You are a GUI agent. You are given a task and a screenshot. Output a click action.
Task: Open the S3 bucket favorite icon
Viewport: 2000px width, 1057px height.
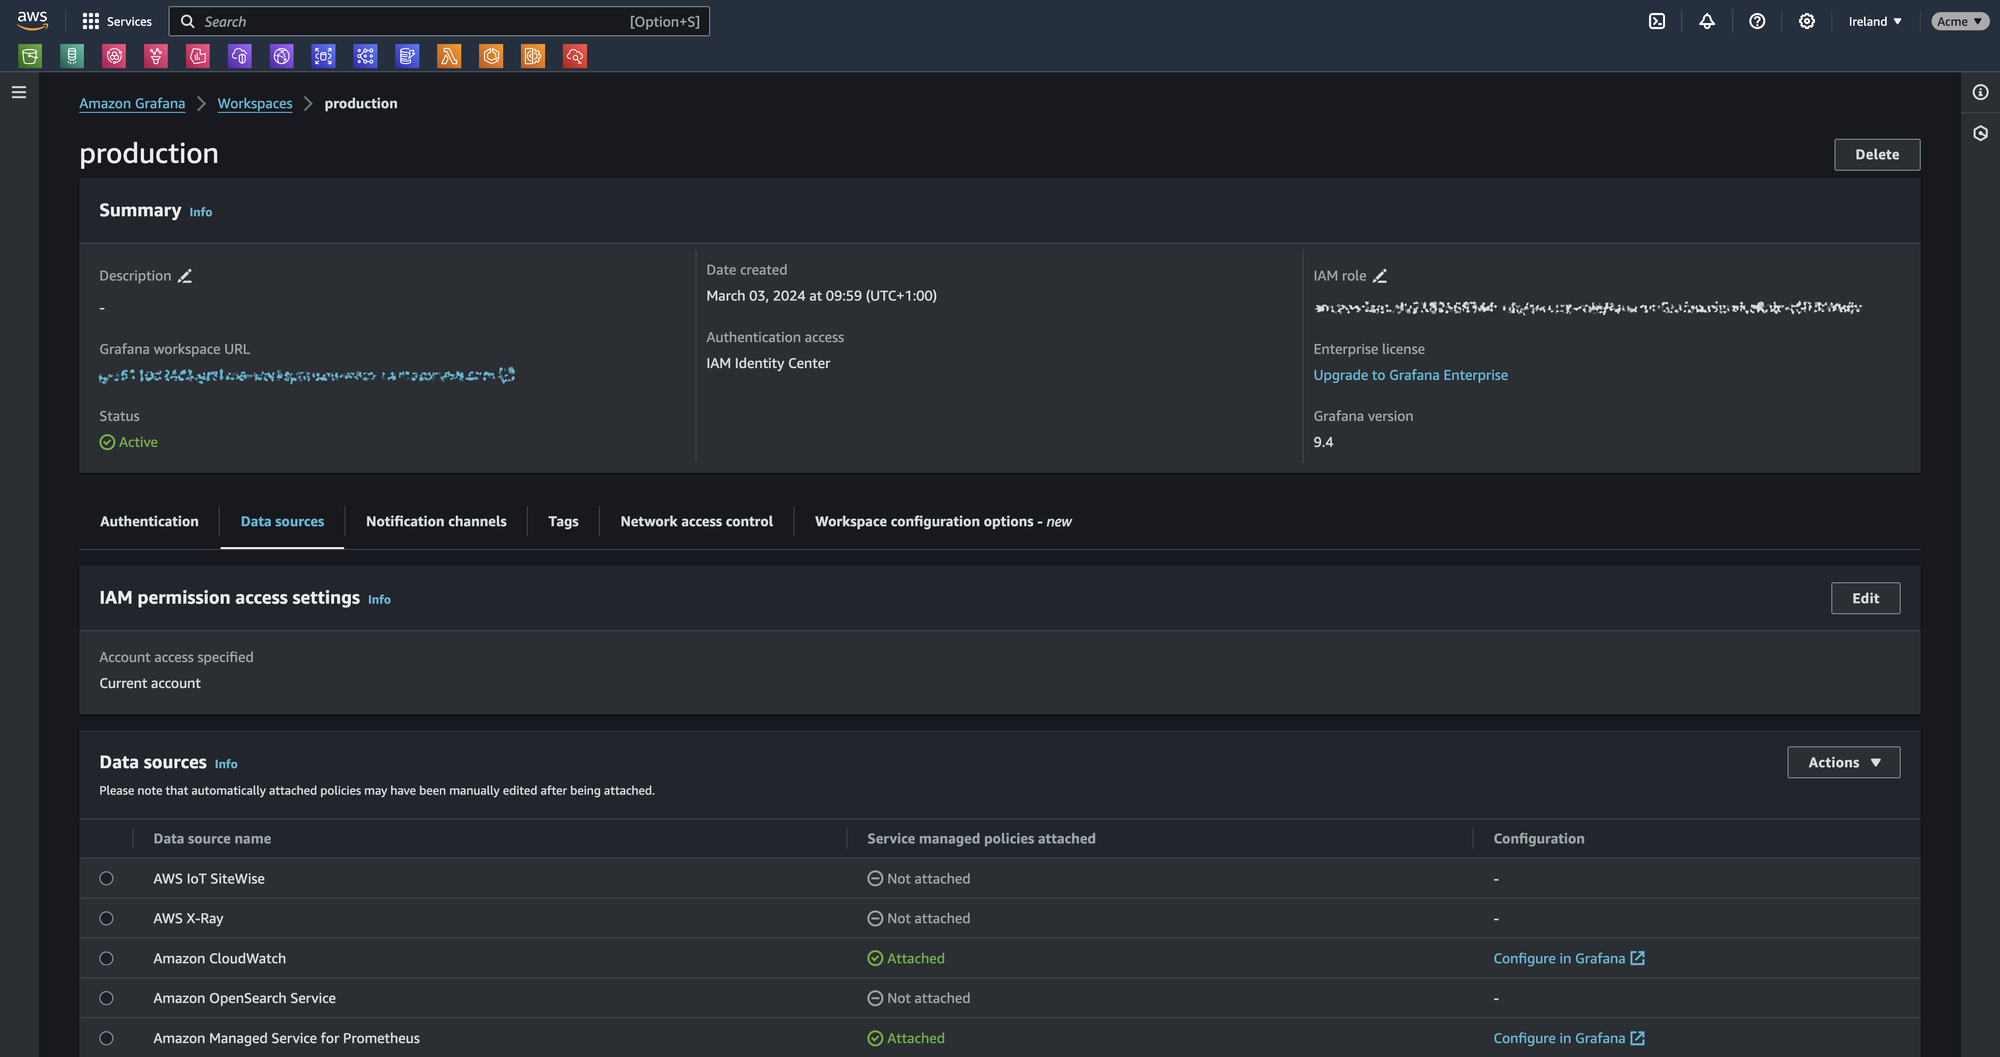pos(30,56)
